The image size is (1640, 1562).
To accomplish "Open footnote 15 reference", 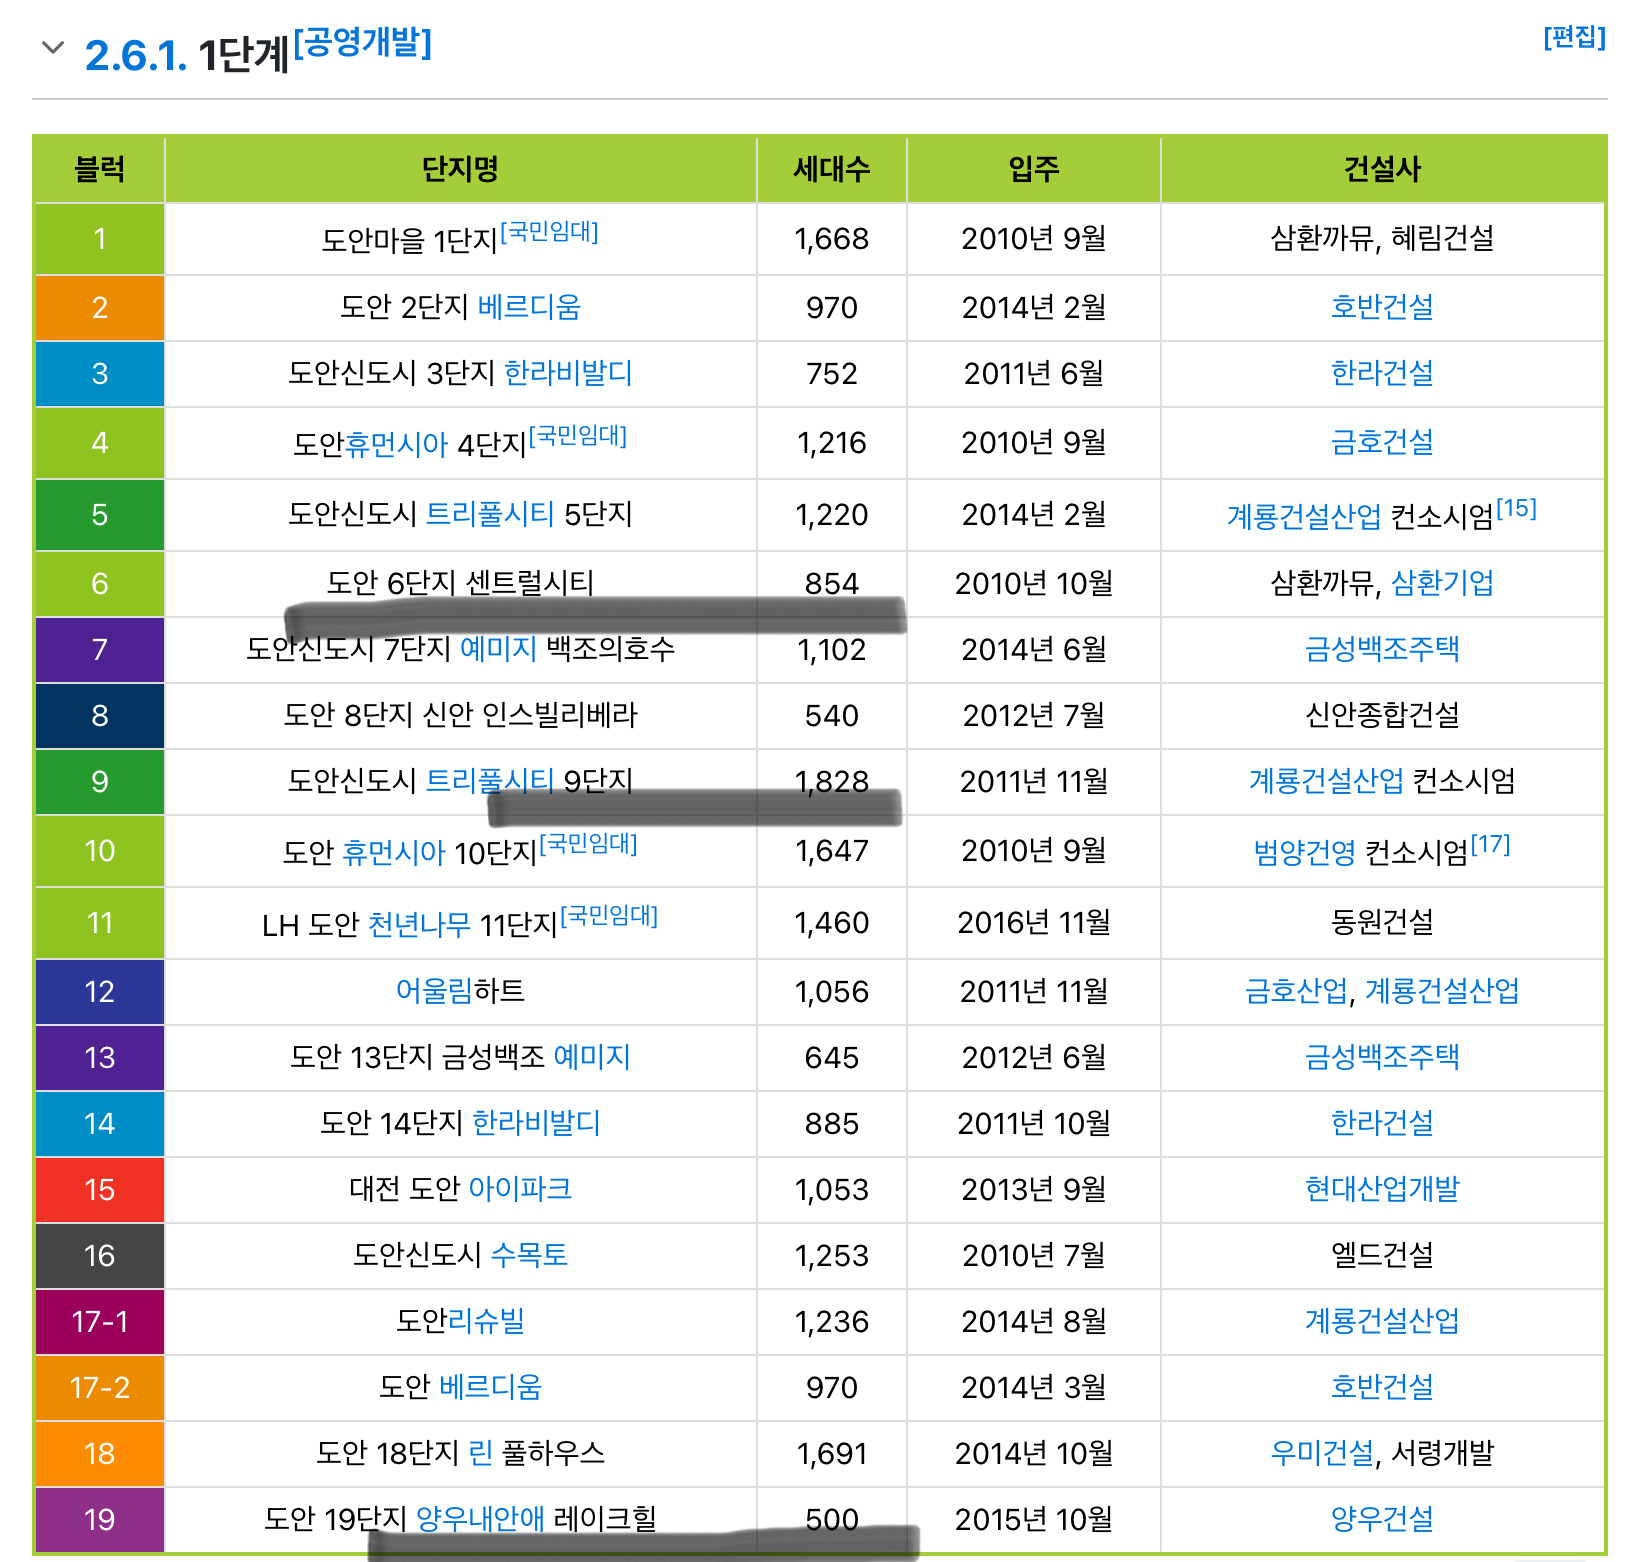I will [1516, 508].
